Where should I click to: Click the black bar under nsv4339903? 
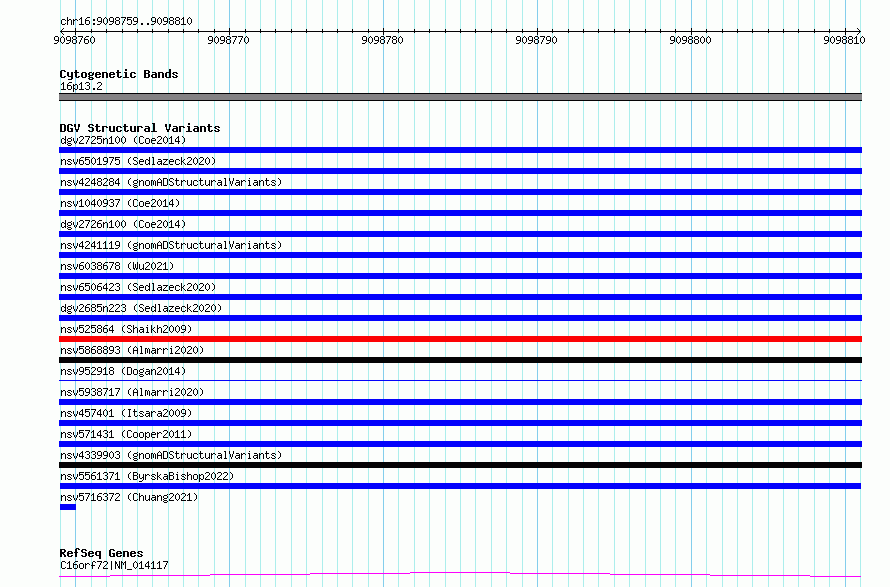[x=460, y=465]
